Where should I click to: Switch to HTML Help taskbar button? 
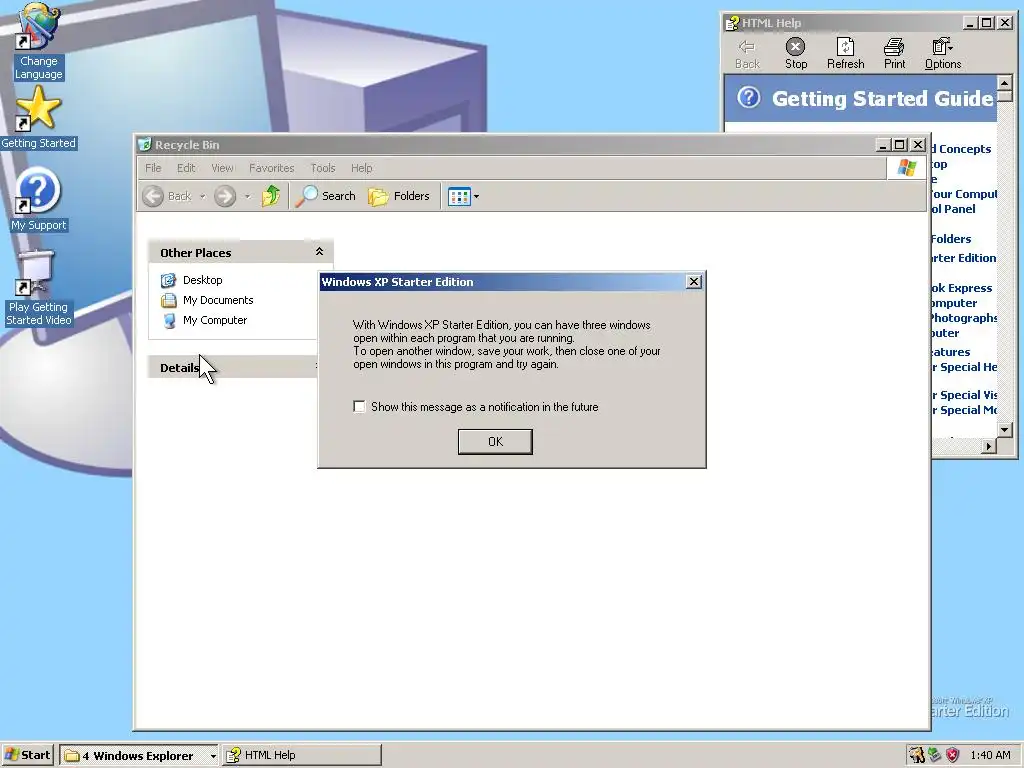(x=302, y=755)
